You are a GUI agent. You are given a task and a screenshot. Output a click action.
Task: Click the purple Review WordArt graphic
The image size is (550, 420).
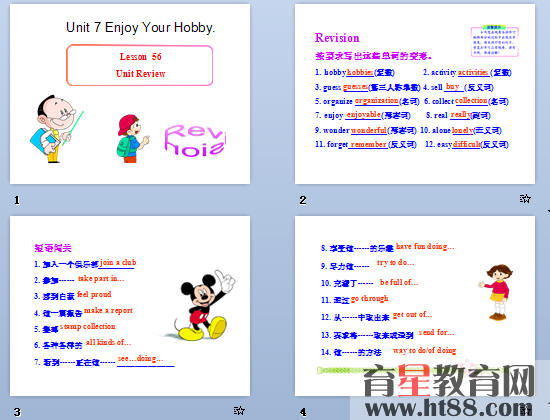pos(195,140)
